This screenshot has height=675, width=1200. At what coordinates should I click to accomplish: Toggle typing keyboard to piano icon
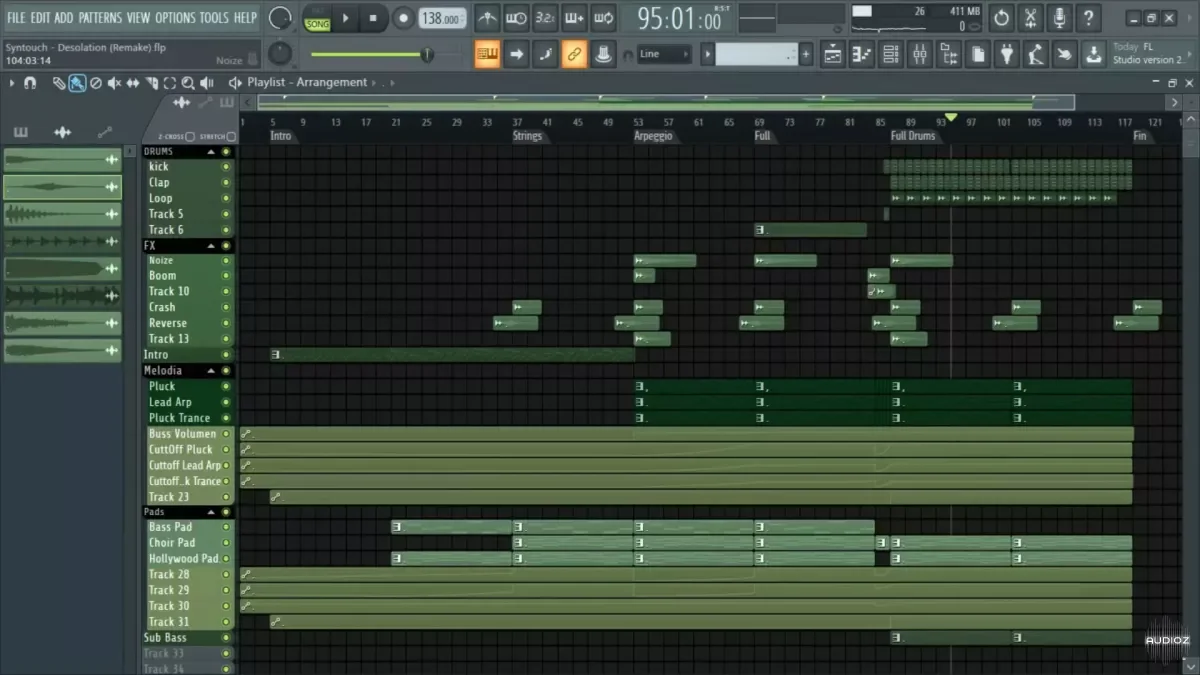487,54
